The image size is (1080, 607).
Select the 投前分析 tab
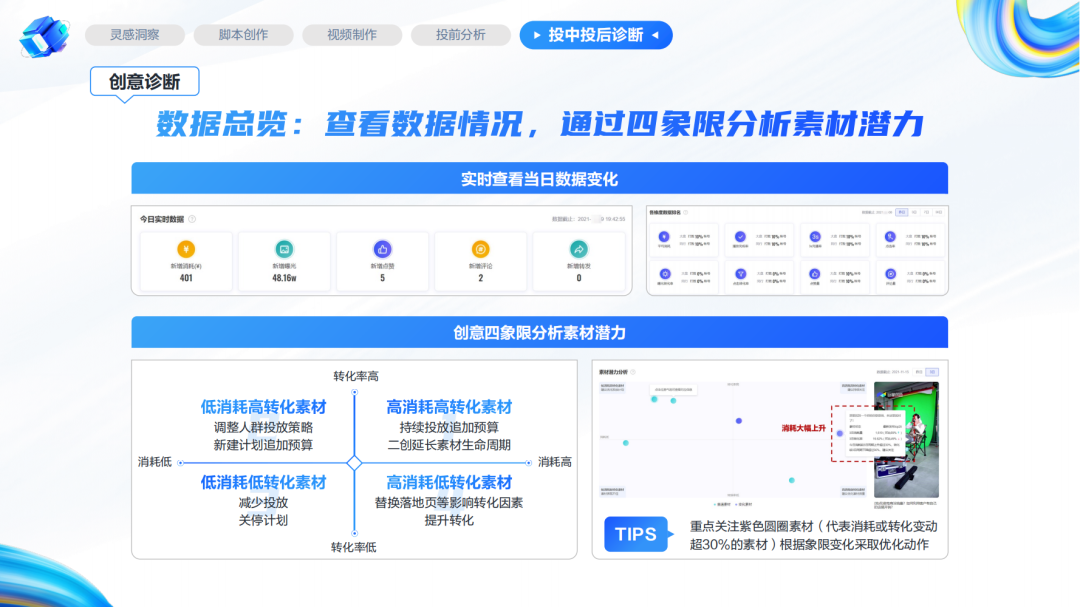click(x=461, y=35)
